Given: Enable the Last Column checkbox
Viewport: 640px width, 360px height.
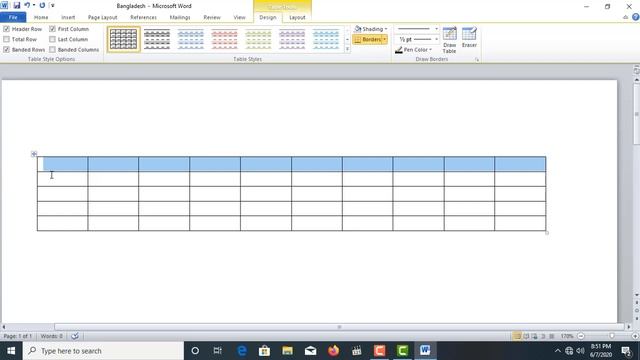Looking at the screenshot, I should pos(52,39).
